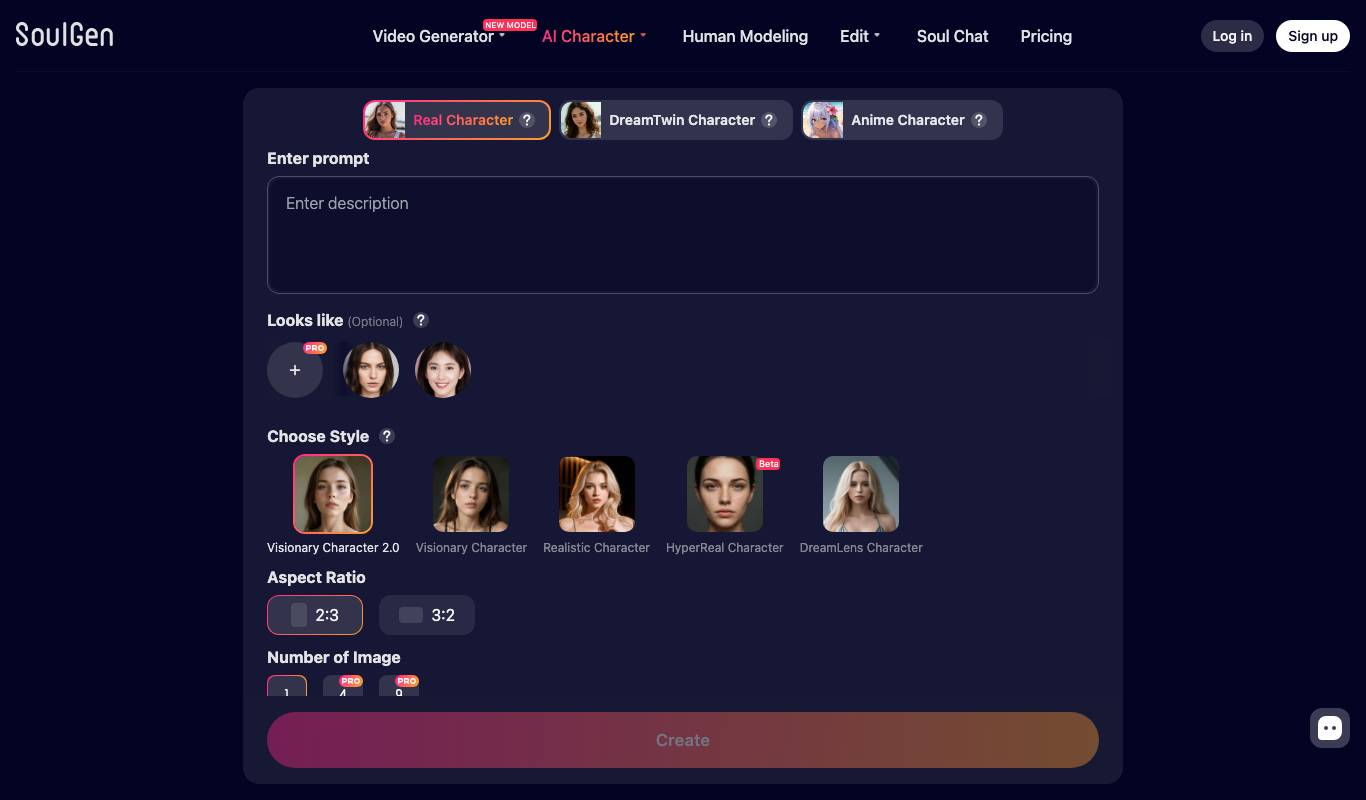Open Soul Chat from navigation
Screen dimensions: 1366x800
click(x=952, y=36)
